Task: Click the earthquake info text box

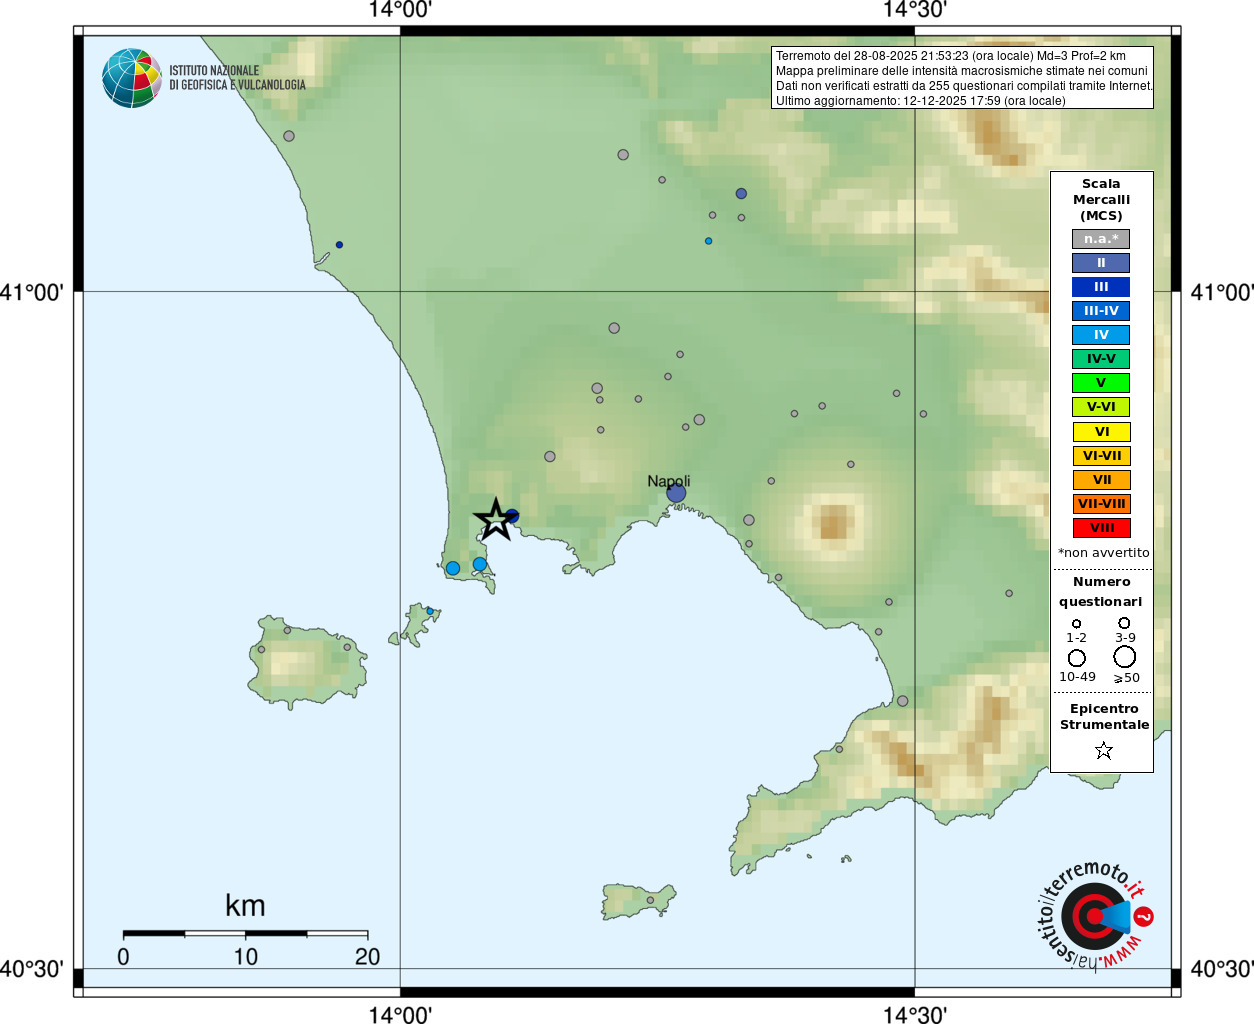Action: coord(963,78)
